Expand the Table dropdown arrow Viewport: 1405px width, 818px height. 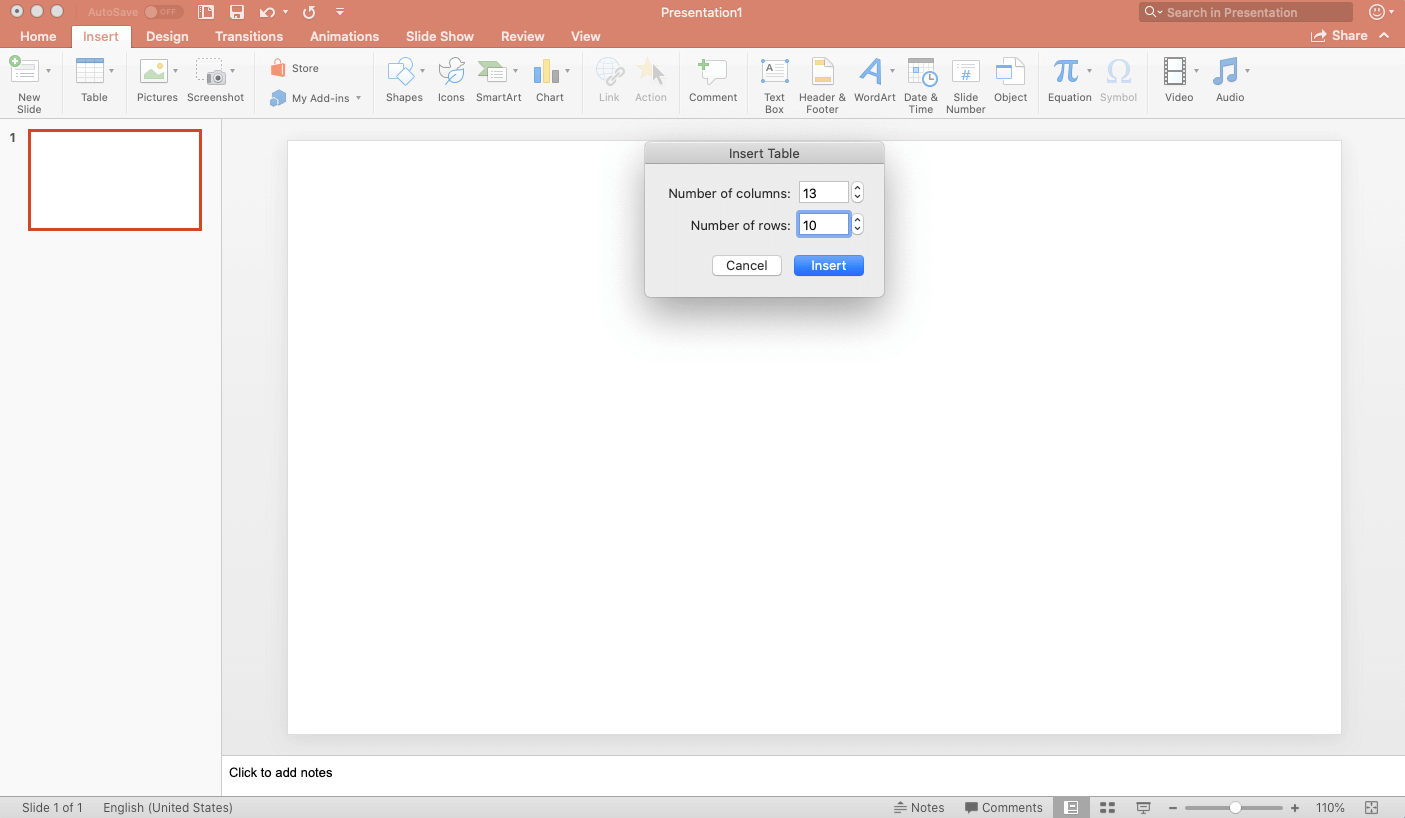point(111,71)
